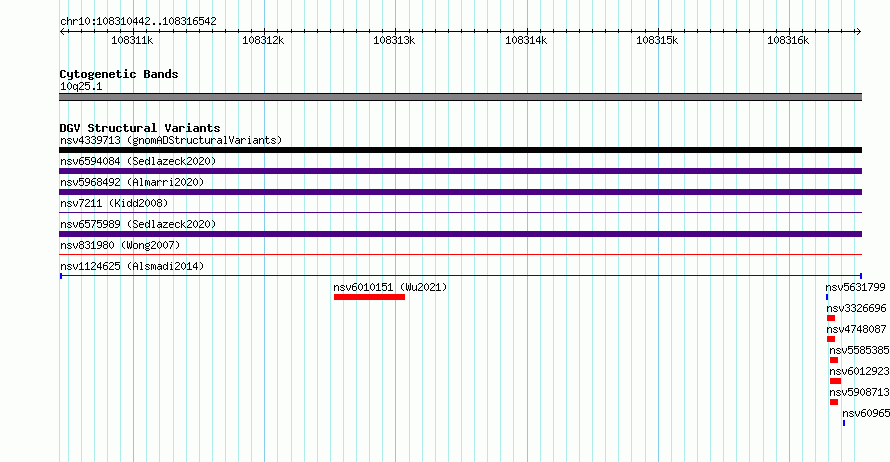Click the purple bar of nsv6594084
The height and width of the screenshot is (462, 890).
click(x=460, y=171)
